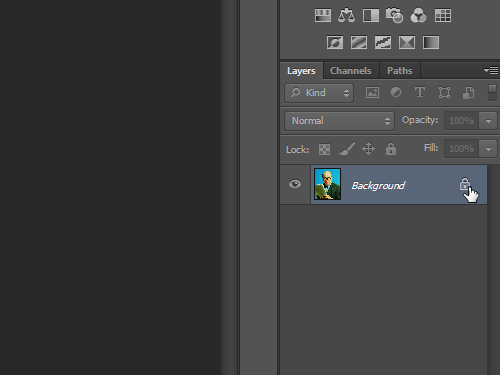Add a Posterize adjustment
Viewport: 500px width, 375px height.
(359, 43)
